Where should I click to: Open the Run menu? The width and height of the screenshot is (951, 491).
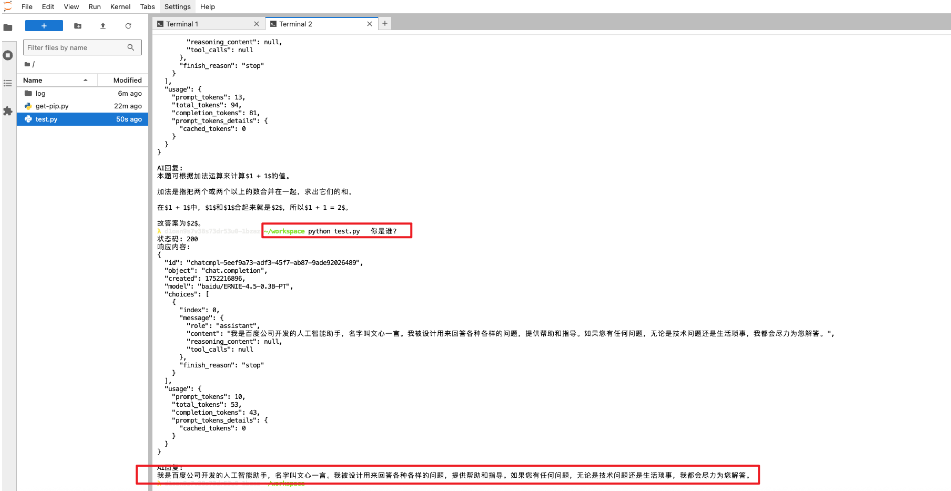[x=95, y=7]
